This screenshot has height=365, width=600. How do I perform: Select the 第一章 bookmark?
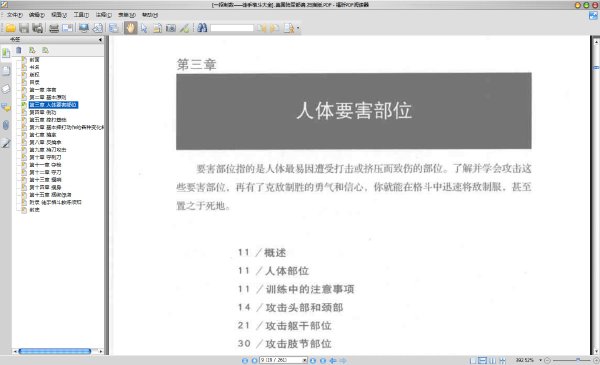click(42, 90)
